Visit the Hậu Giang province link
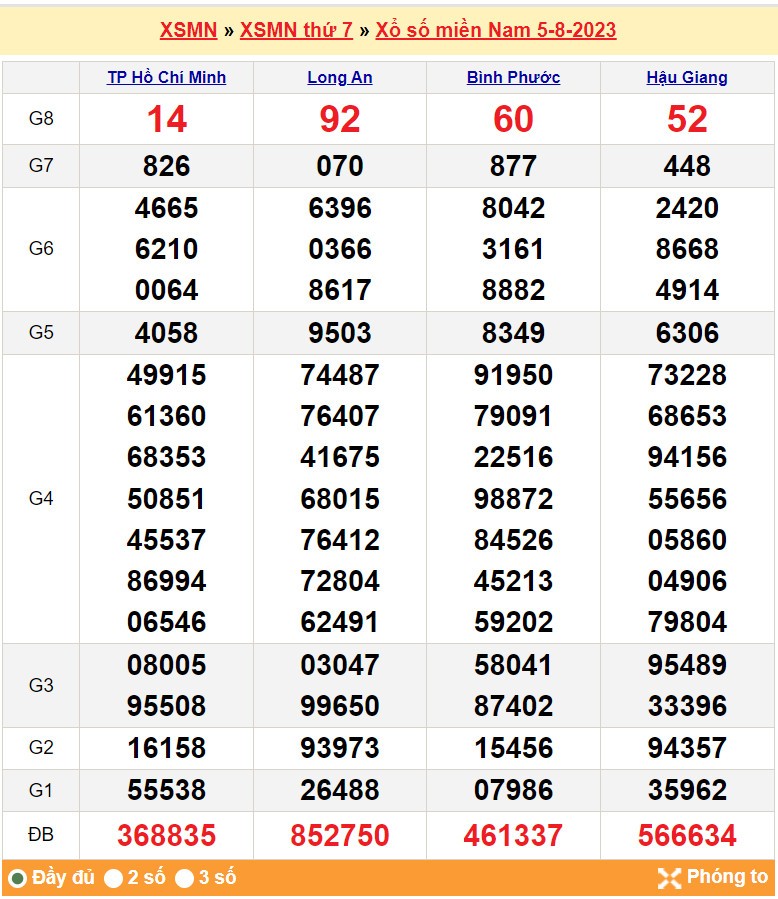778x899 pixels. (687, 77)
